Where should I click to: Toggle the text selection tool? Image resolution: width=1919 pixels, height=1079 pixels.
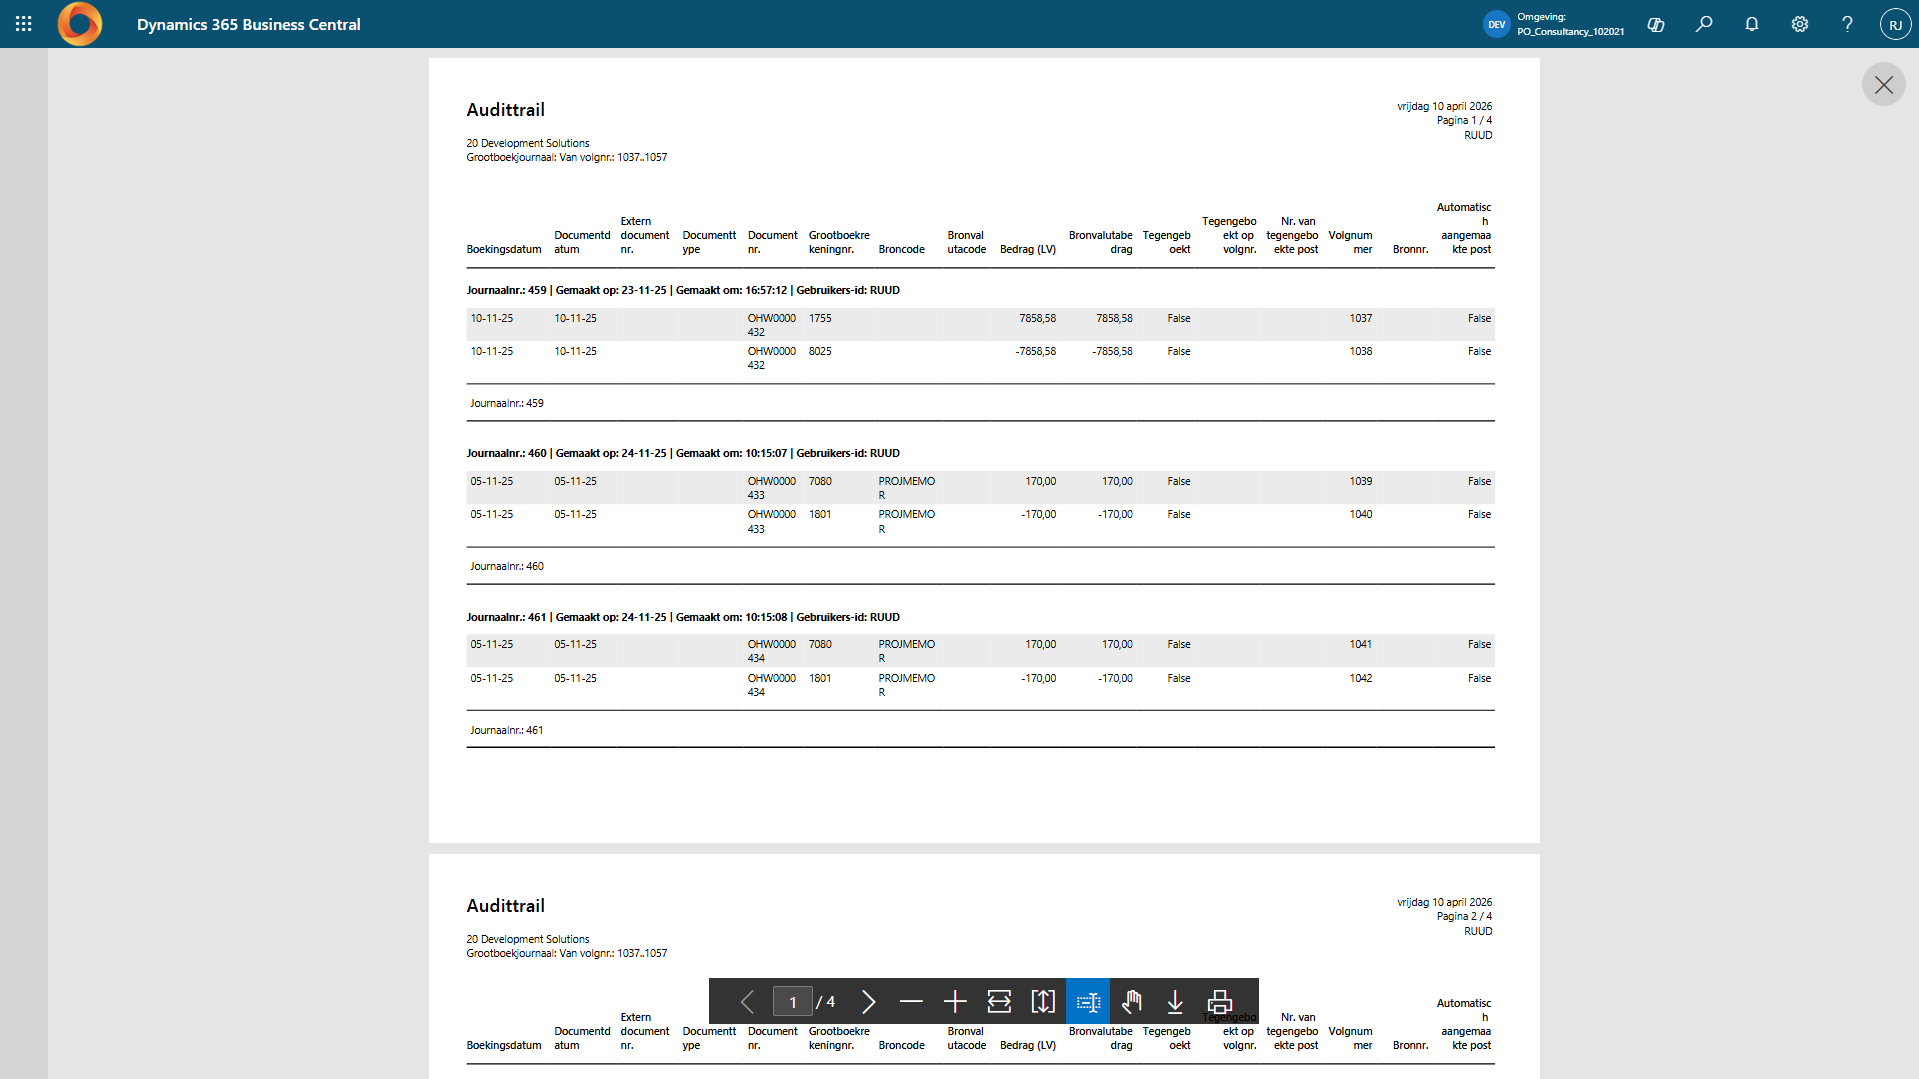tap(1088, 1002)
